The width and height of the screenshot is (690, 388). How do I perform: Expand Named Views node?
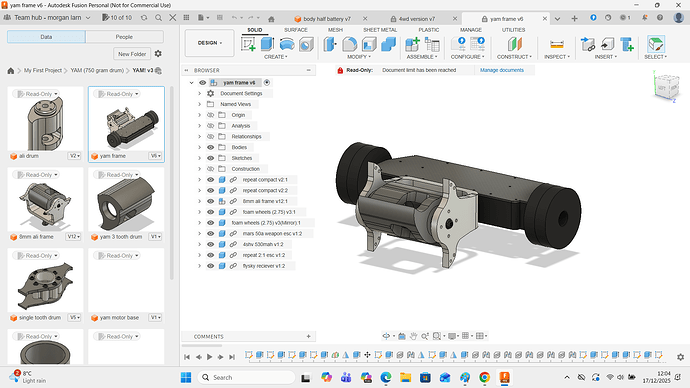pyautogui.click(x=199, y=104)
